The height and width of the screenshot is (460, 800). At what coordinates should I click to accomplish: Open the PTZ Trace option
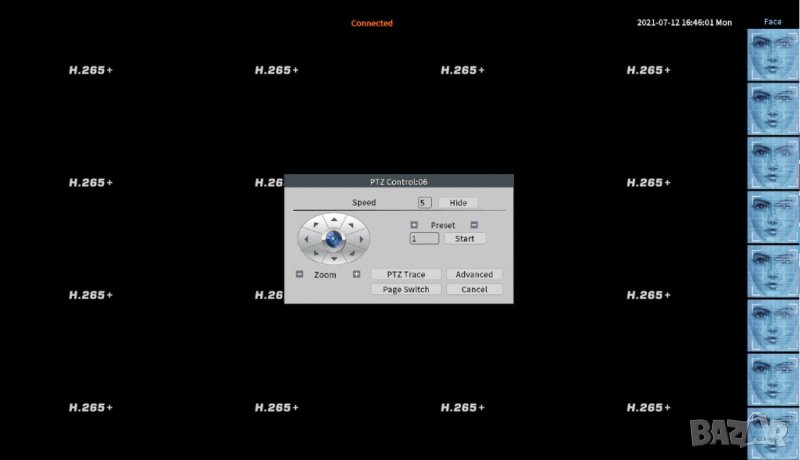[406, 274]
